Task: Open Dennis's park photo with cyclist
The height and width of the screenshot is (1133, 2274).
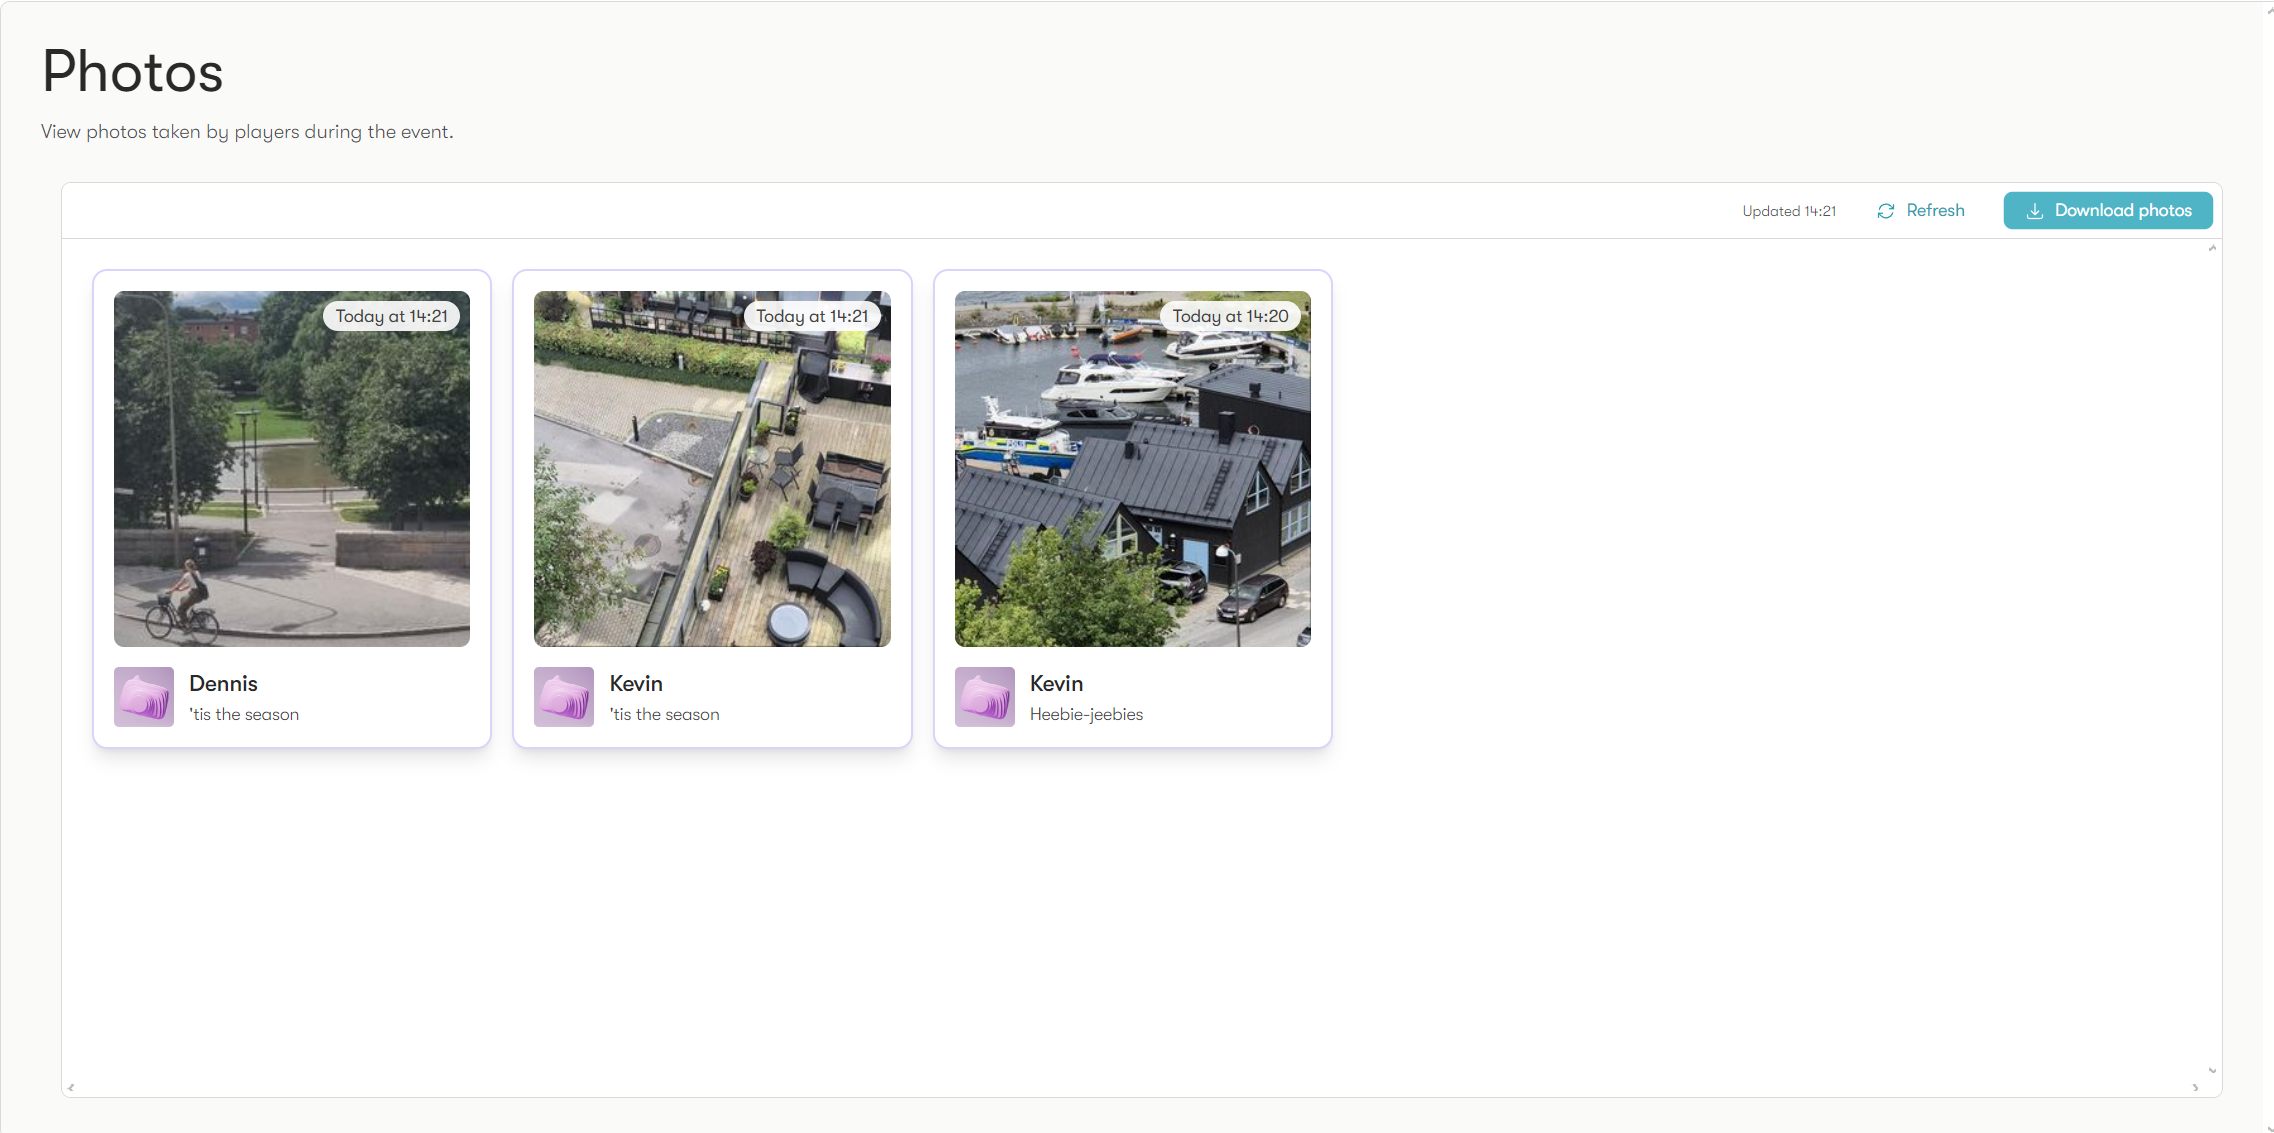Action: click(x=291, y=469)
